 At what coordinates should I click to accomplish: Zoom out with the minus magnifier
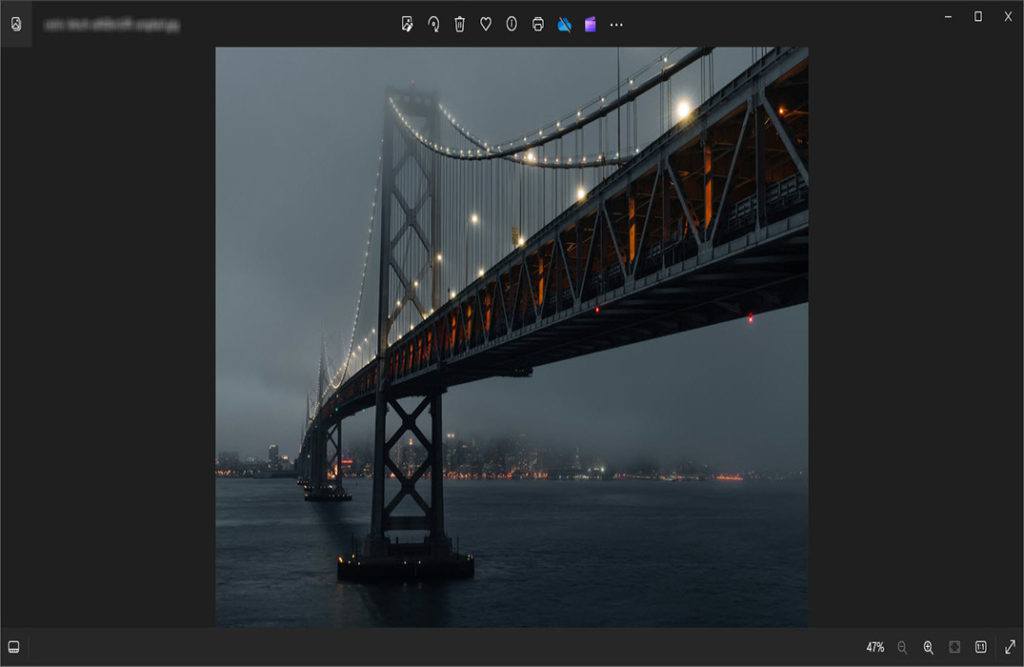pos(902,647)
